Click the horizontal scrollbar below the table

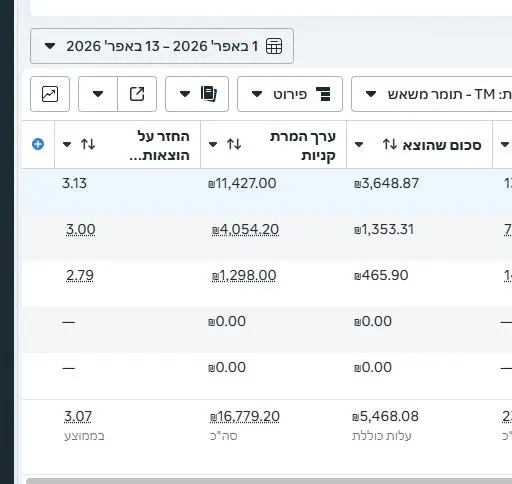269,481
